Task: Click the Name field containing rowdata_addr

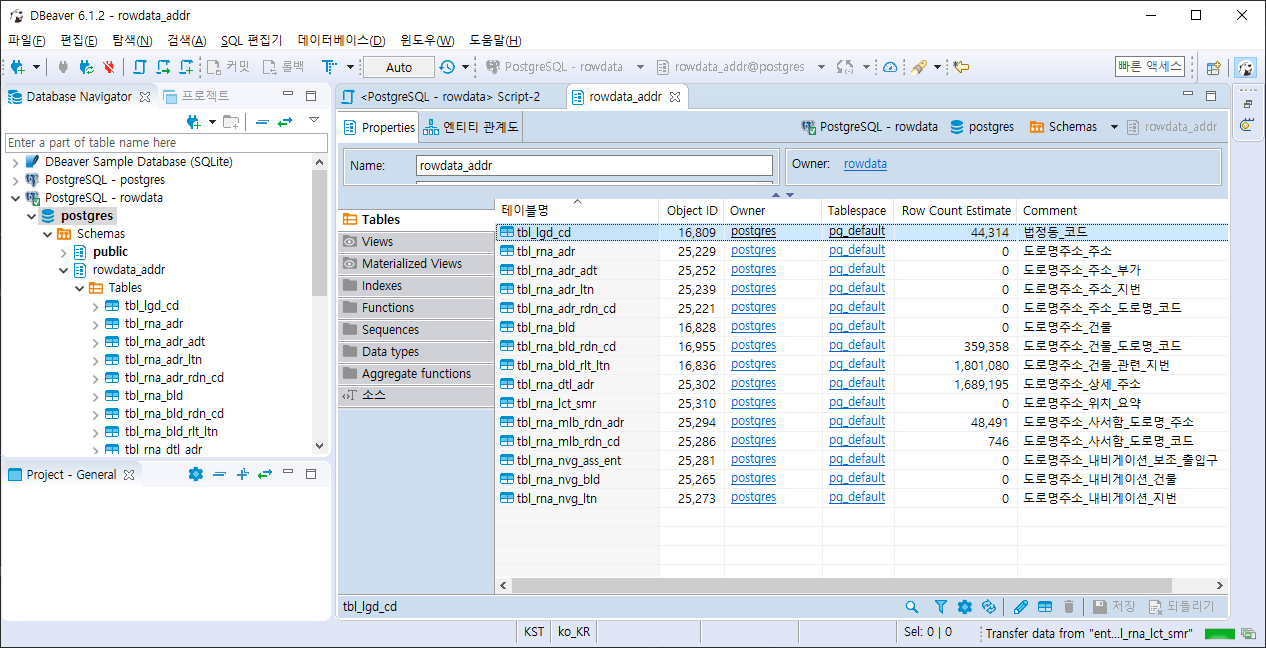Action: pyautogui.click(x=595, y=165)
